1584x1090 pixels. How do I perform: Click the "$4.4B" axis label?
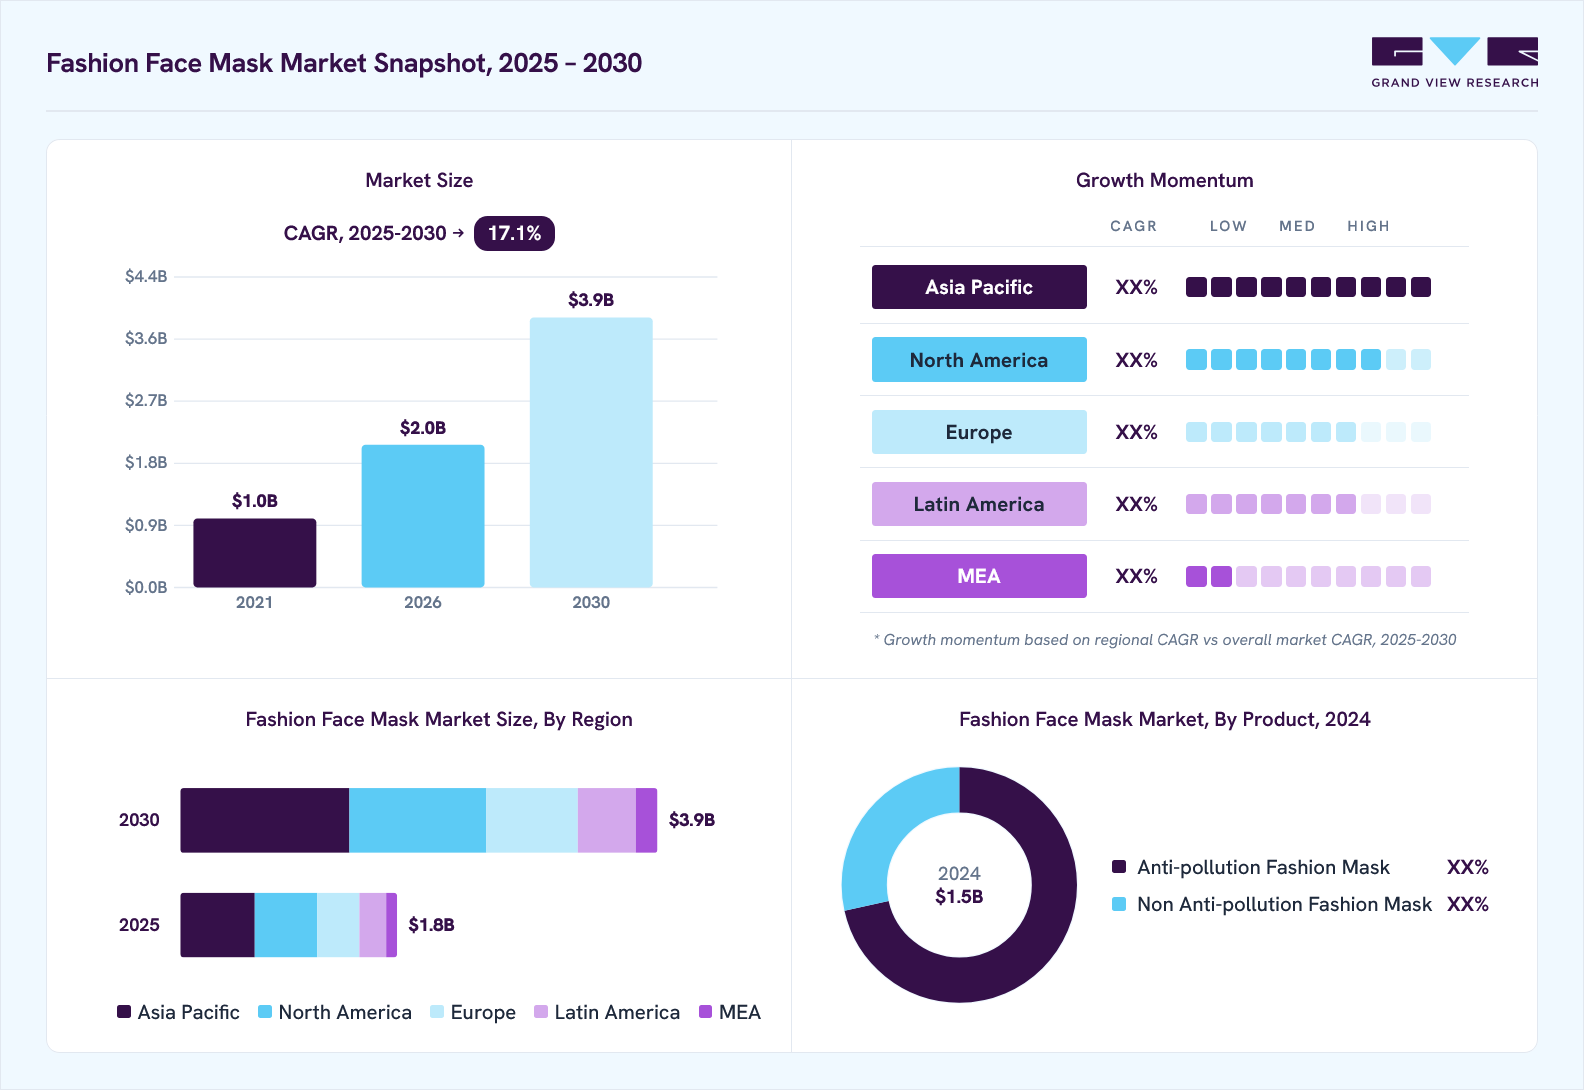coord(146,276)
